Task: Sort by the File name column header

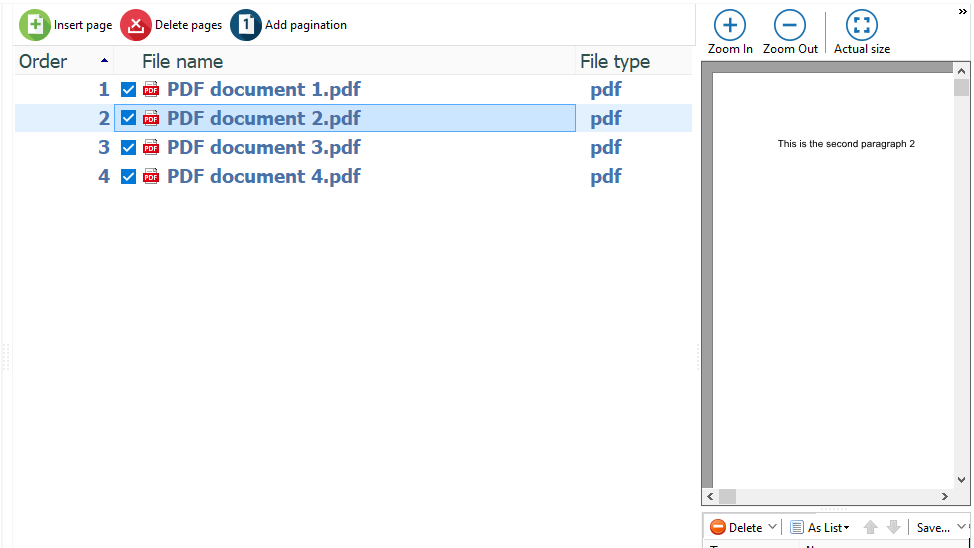Action: 182,62
